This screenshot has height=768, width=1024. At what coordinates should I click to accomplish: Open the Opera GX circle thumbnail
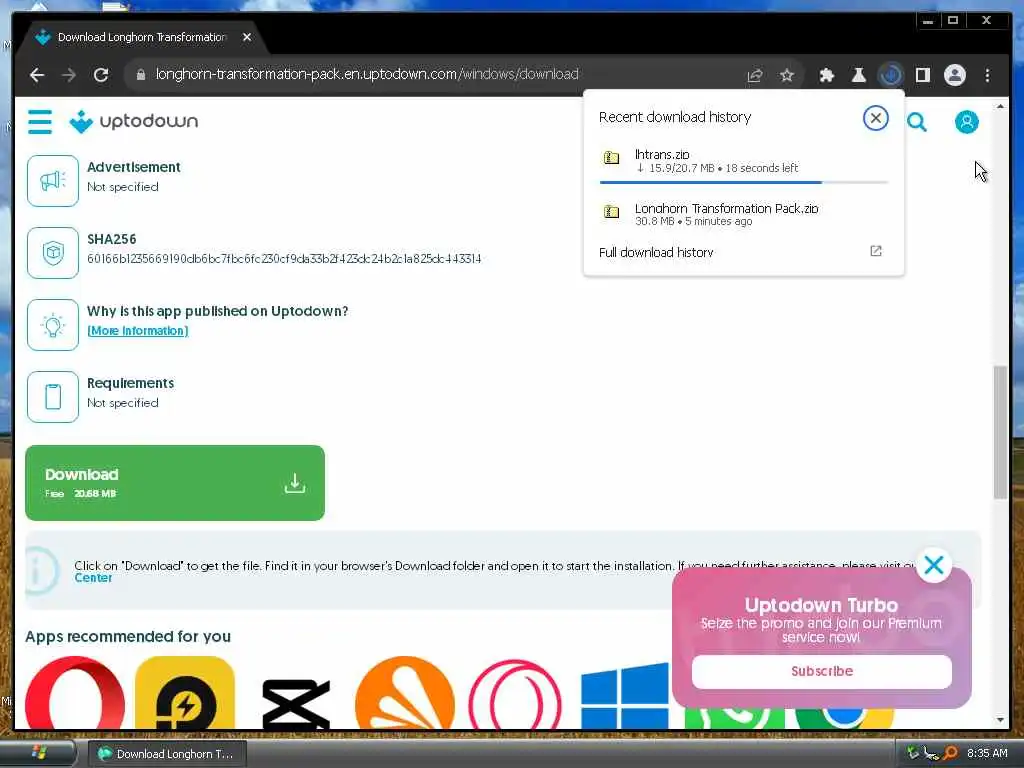515,694
